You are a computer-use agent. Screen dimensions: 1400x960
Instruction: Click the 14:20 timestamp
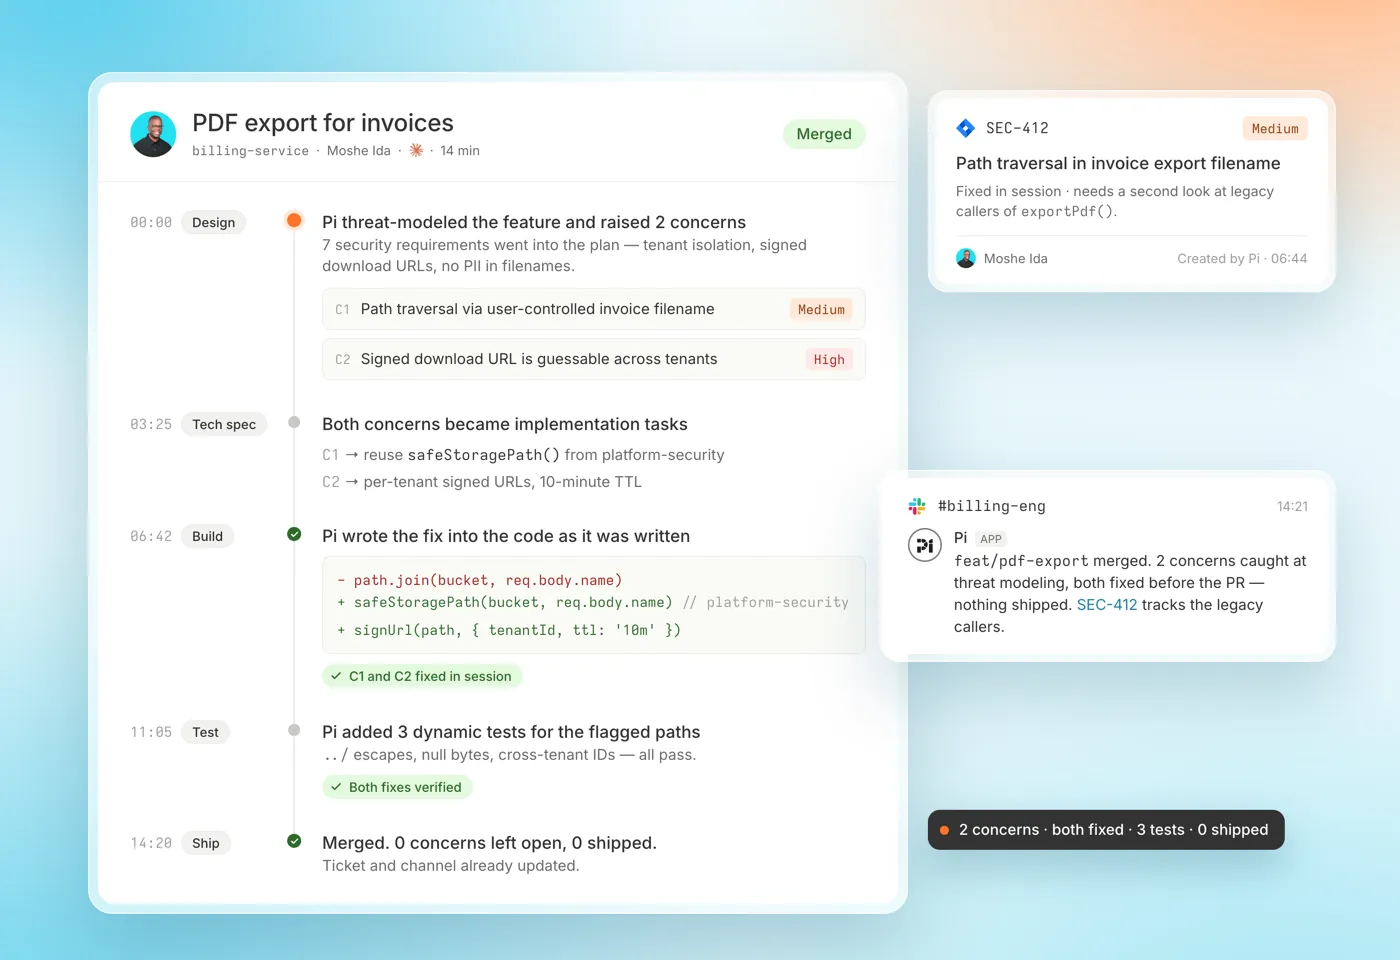(151, 843)
